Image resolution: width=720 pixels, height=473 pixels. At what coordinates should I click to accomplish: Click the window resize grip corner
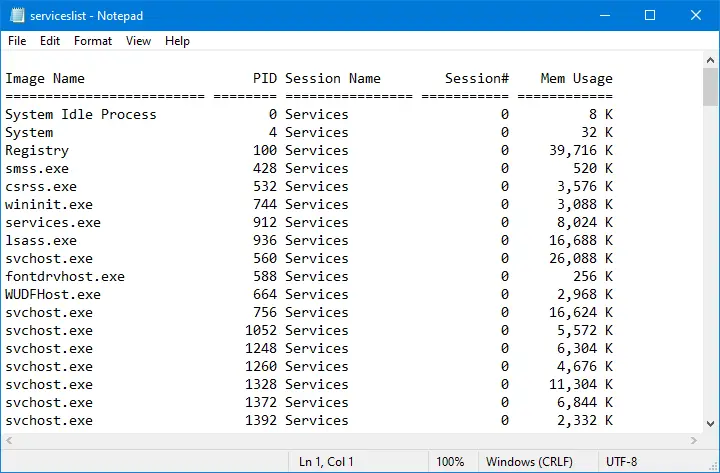point(712,466)
